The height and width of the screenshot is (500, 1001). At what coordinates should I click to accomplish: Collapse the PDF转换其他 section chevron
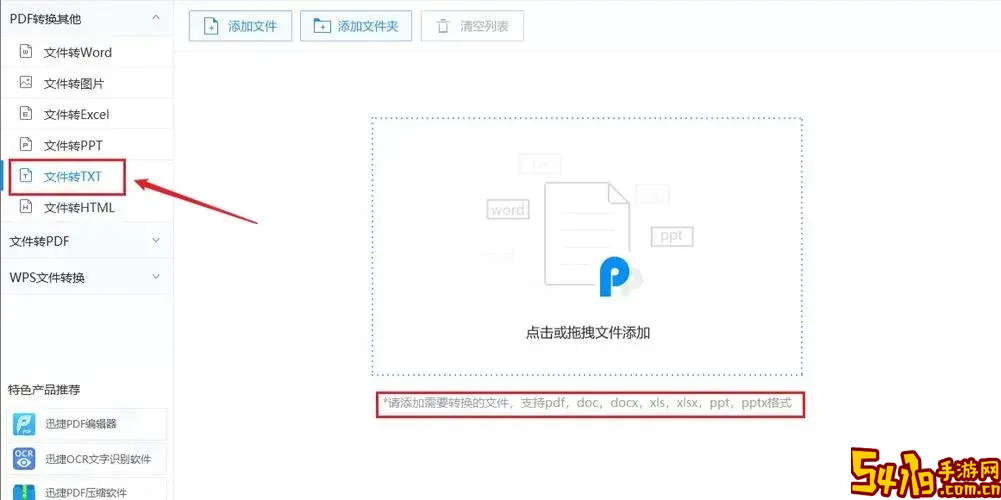coord(156,17)
